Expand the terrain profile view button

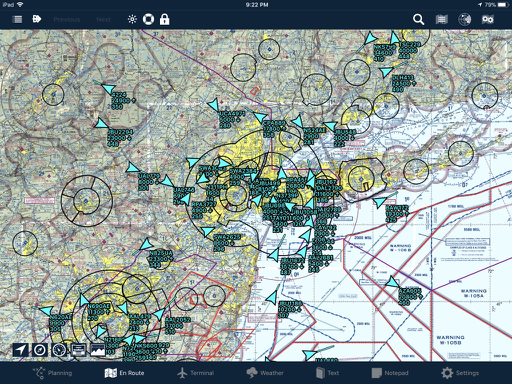98,350
